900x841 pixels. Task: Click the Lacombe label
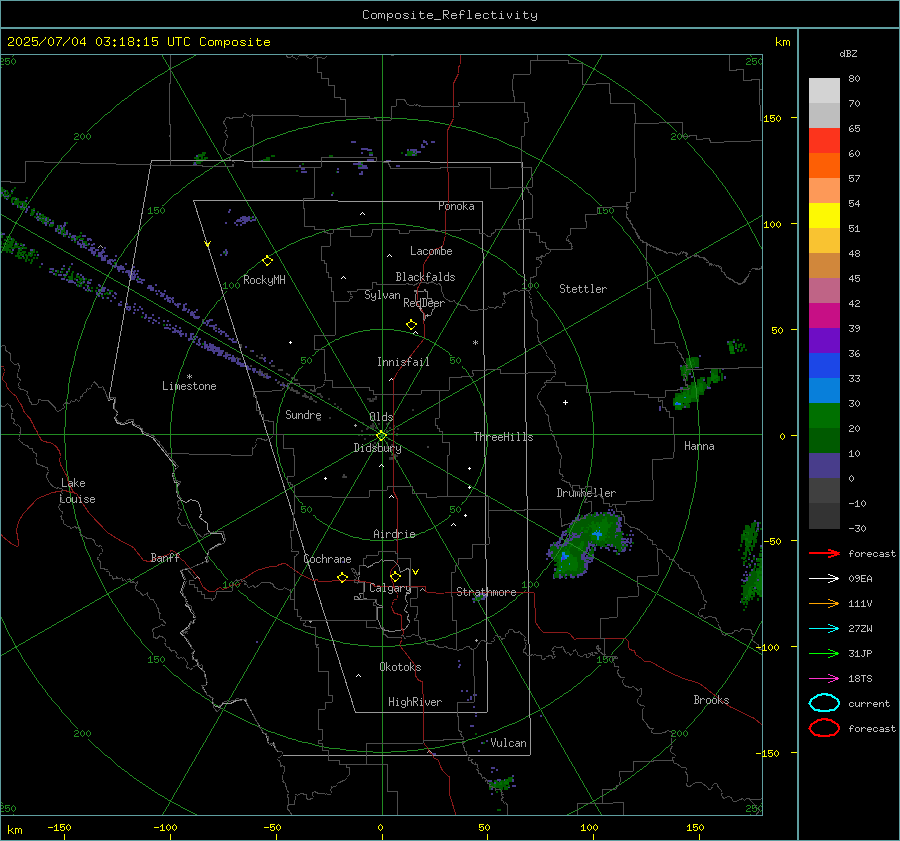[431, 251]
